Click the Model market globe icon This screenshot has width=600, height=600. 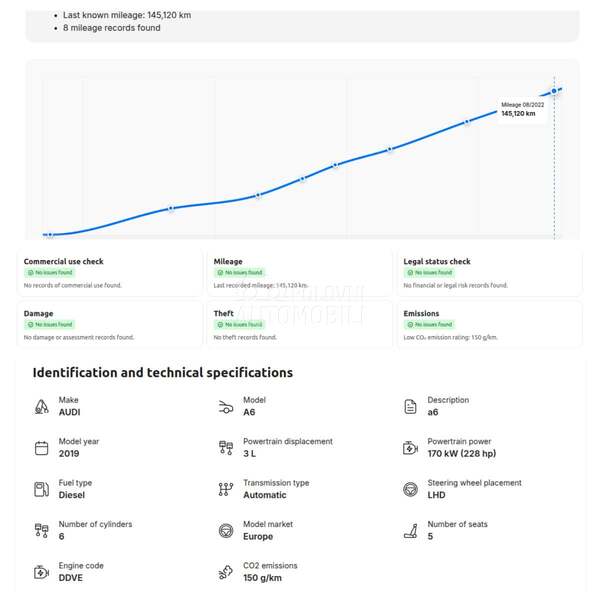225,530
